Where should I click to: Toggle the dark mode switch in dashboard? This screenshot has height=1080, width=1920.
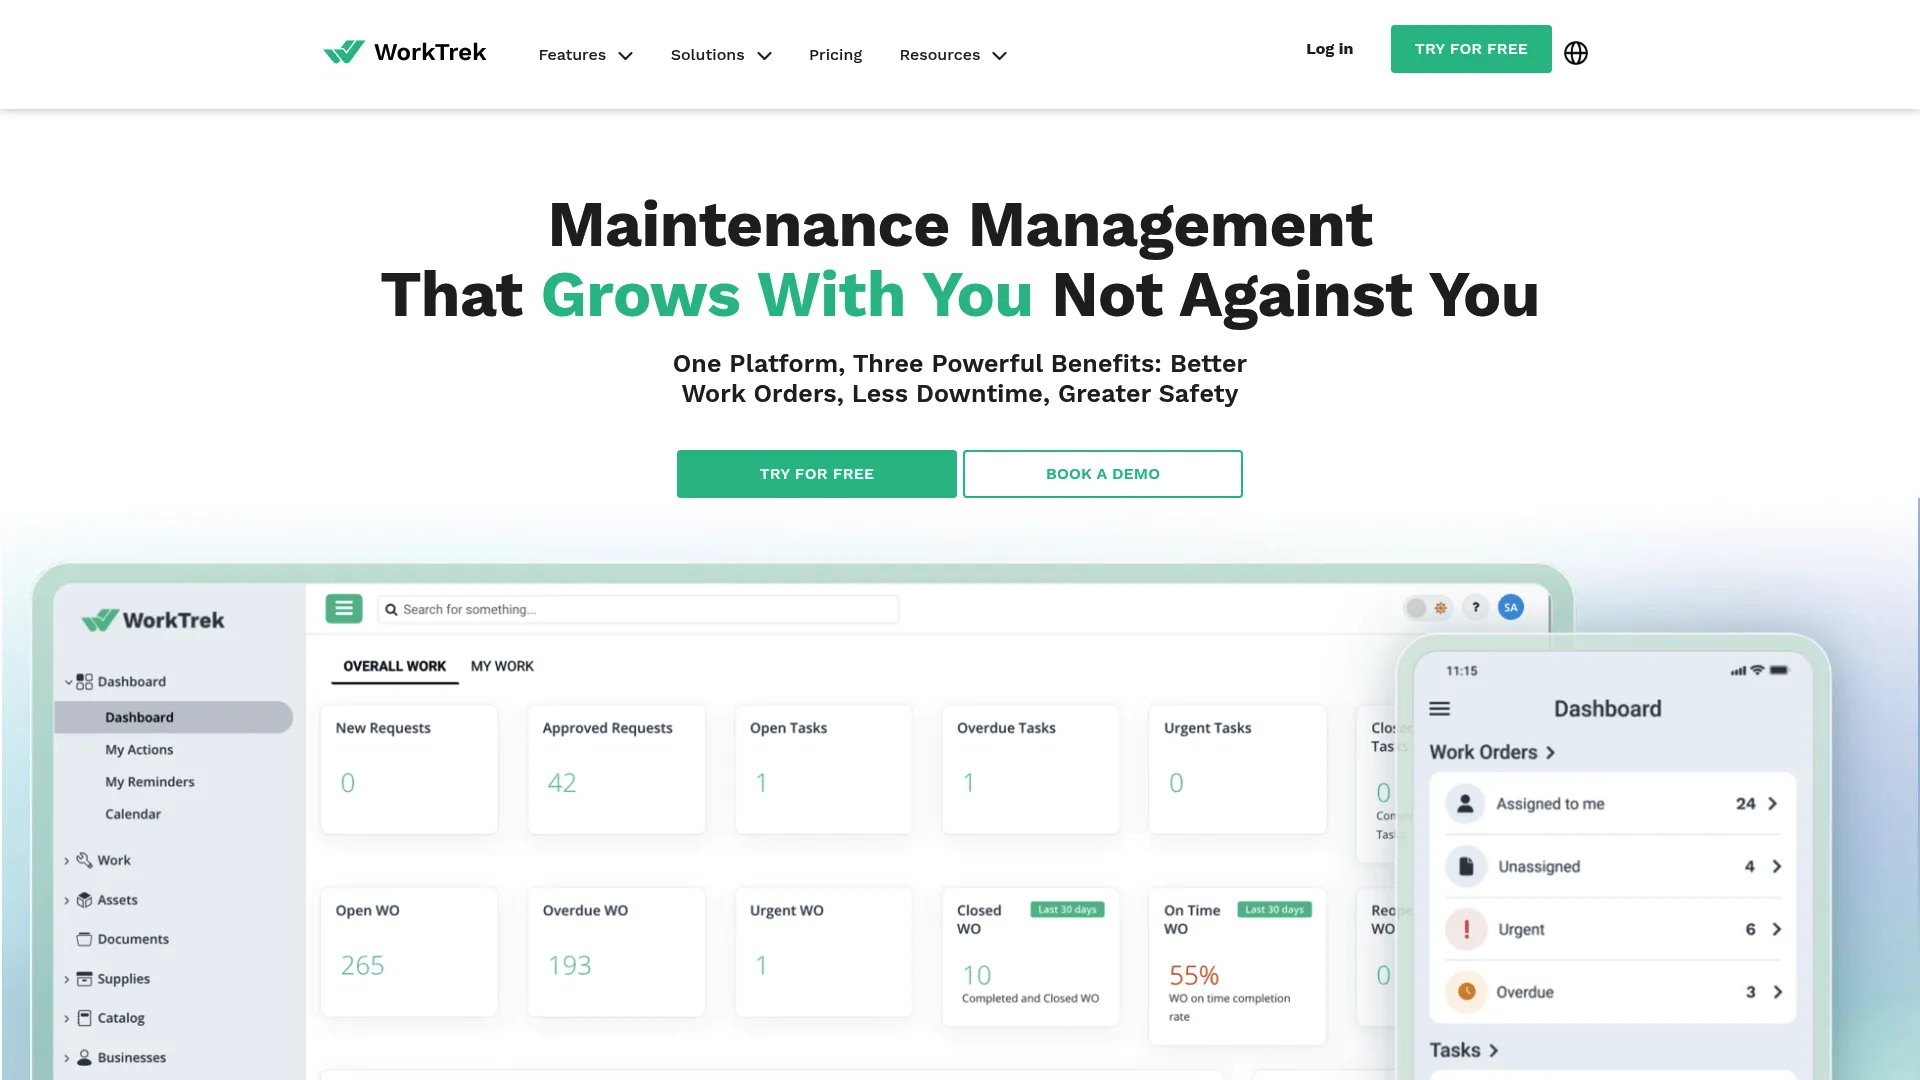click(x=1428, y=607)
